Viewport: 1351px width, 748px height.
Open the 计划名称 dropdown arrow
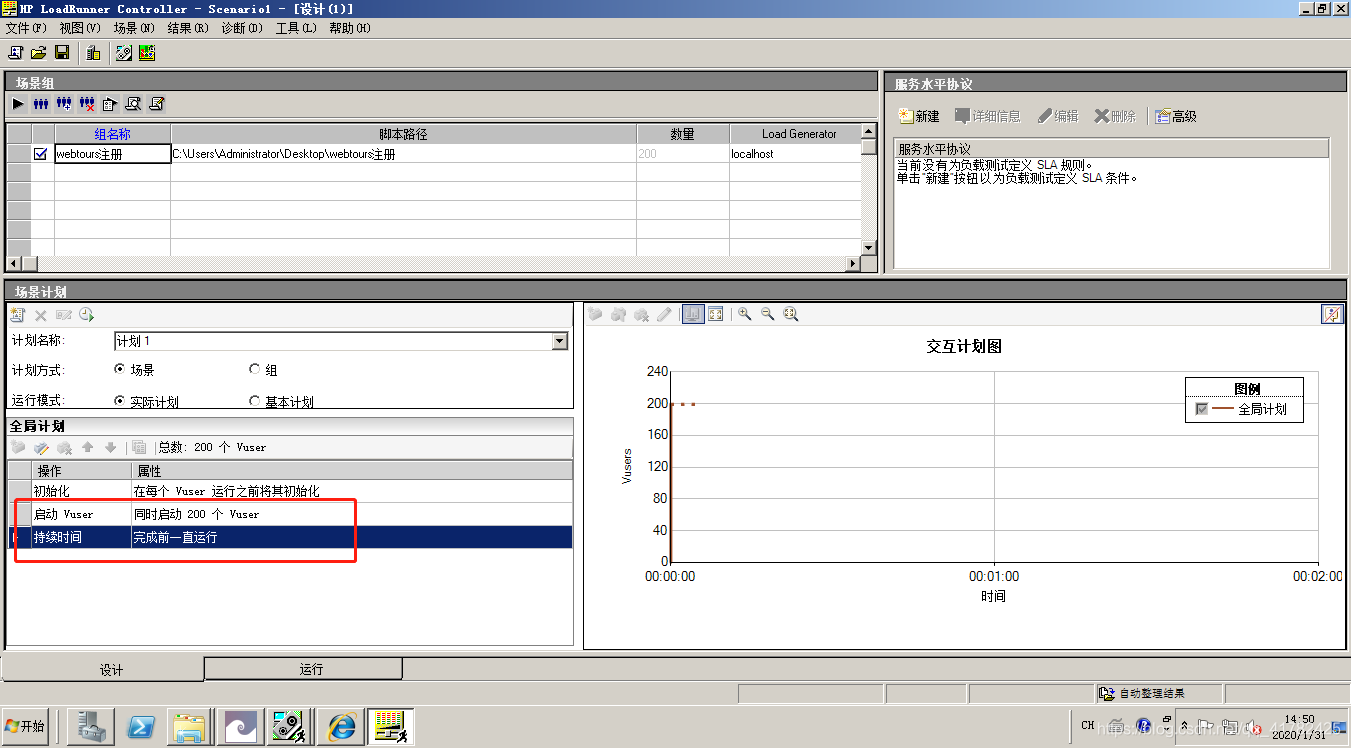tap(559, 341)
